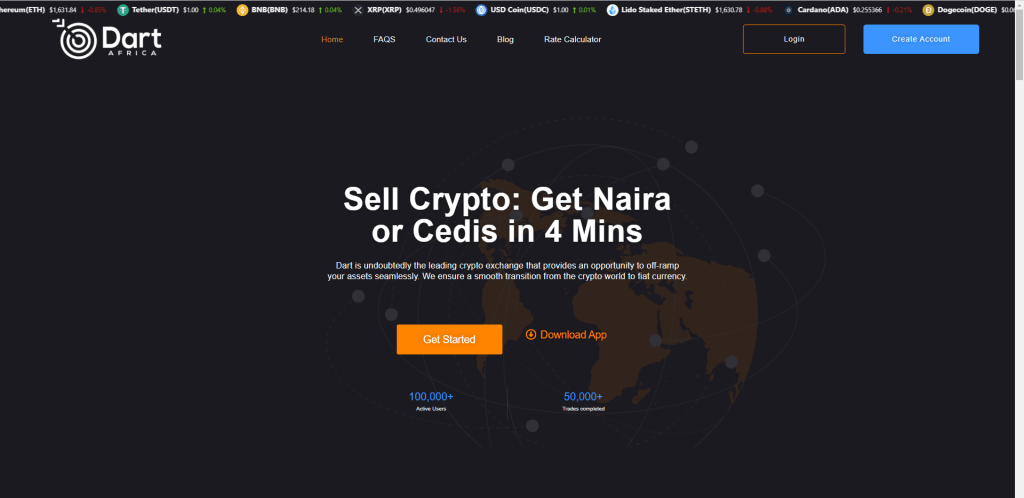Click the 100,000+ Active Users stat

[x=431, y=401]
